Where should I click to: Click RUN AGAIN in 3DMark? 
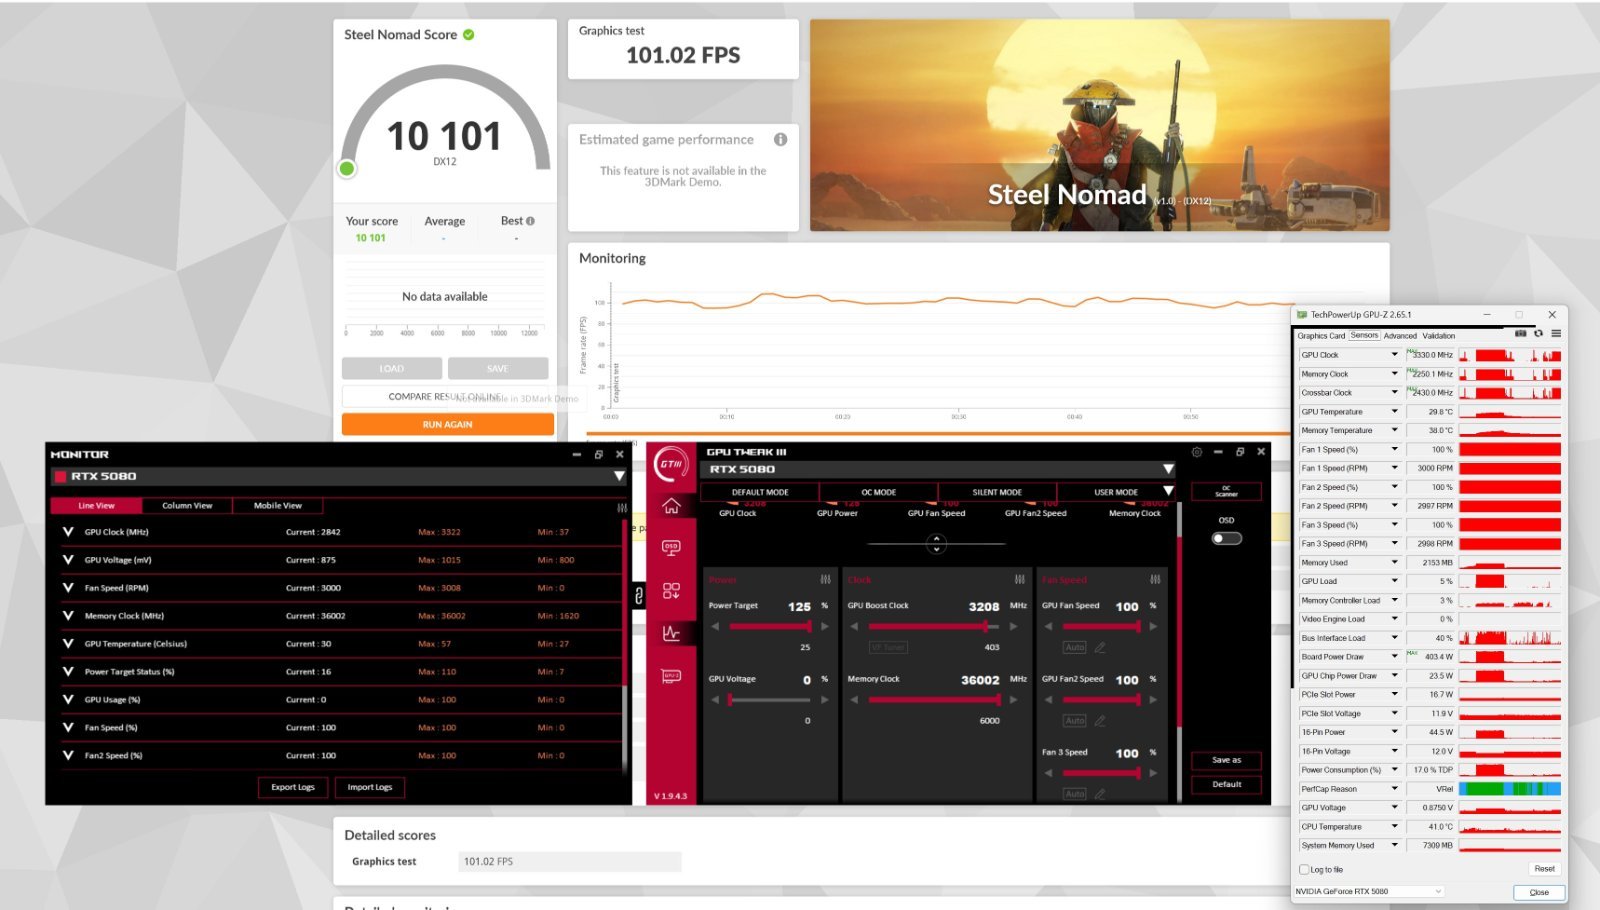click(x=447, y=425)
